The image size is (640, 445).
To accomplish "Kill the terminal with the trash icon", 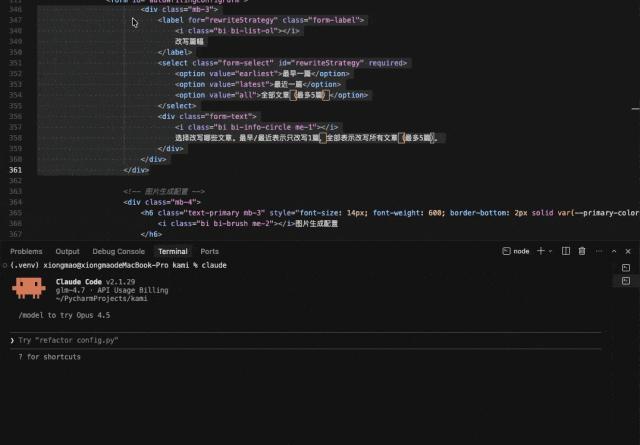I will coord(582,251).
